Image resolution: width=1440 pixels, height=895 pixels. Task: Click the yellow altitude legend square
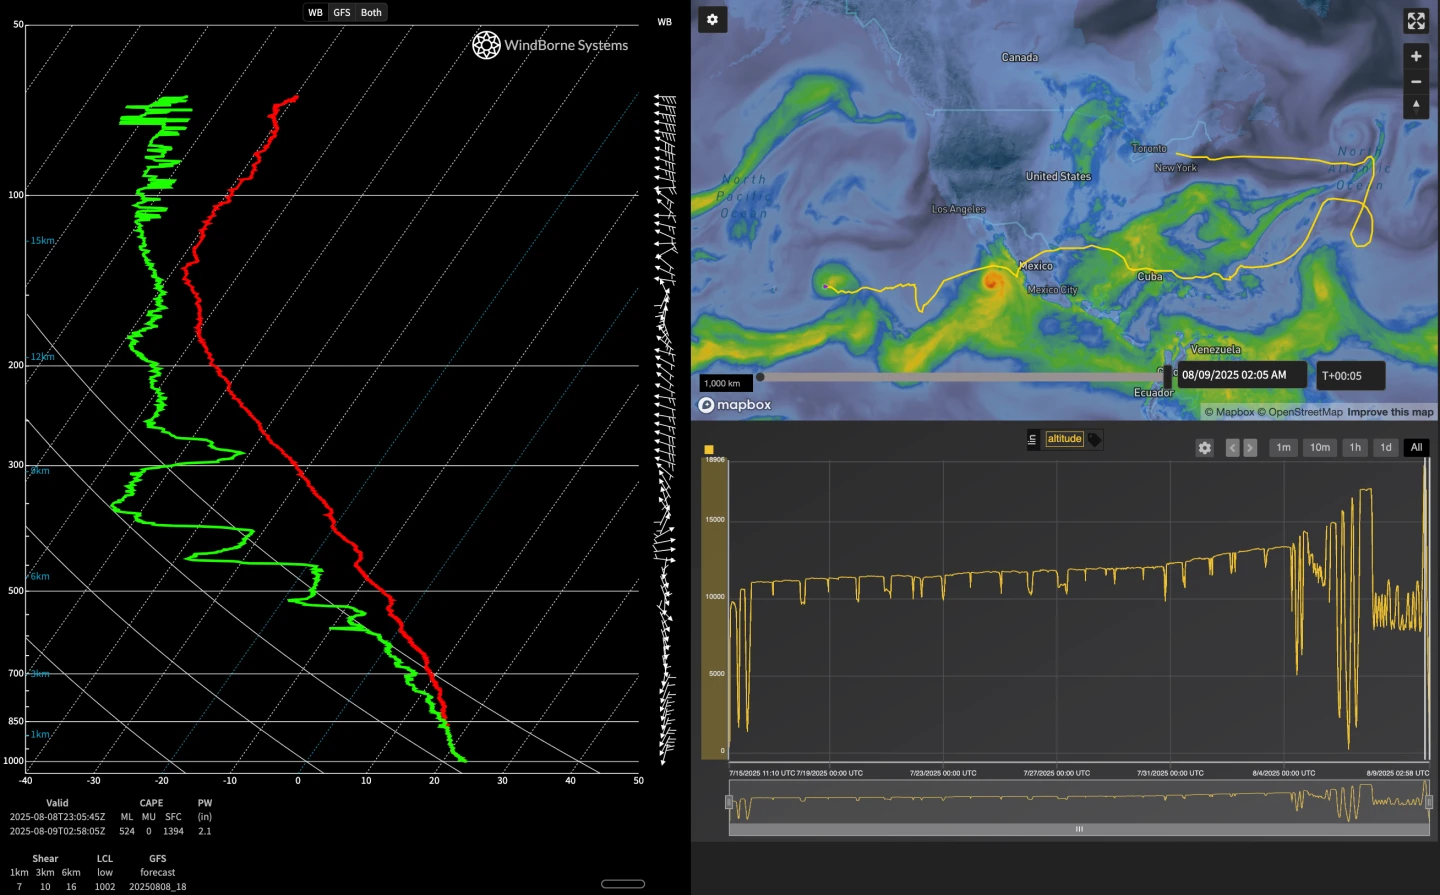[x=709, y=450]
